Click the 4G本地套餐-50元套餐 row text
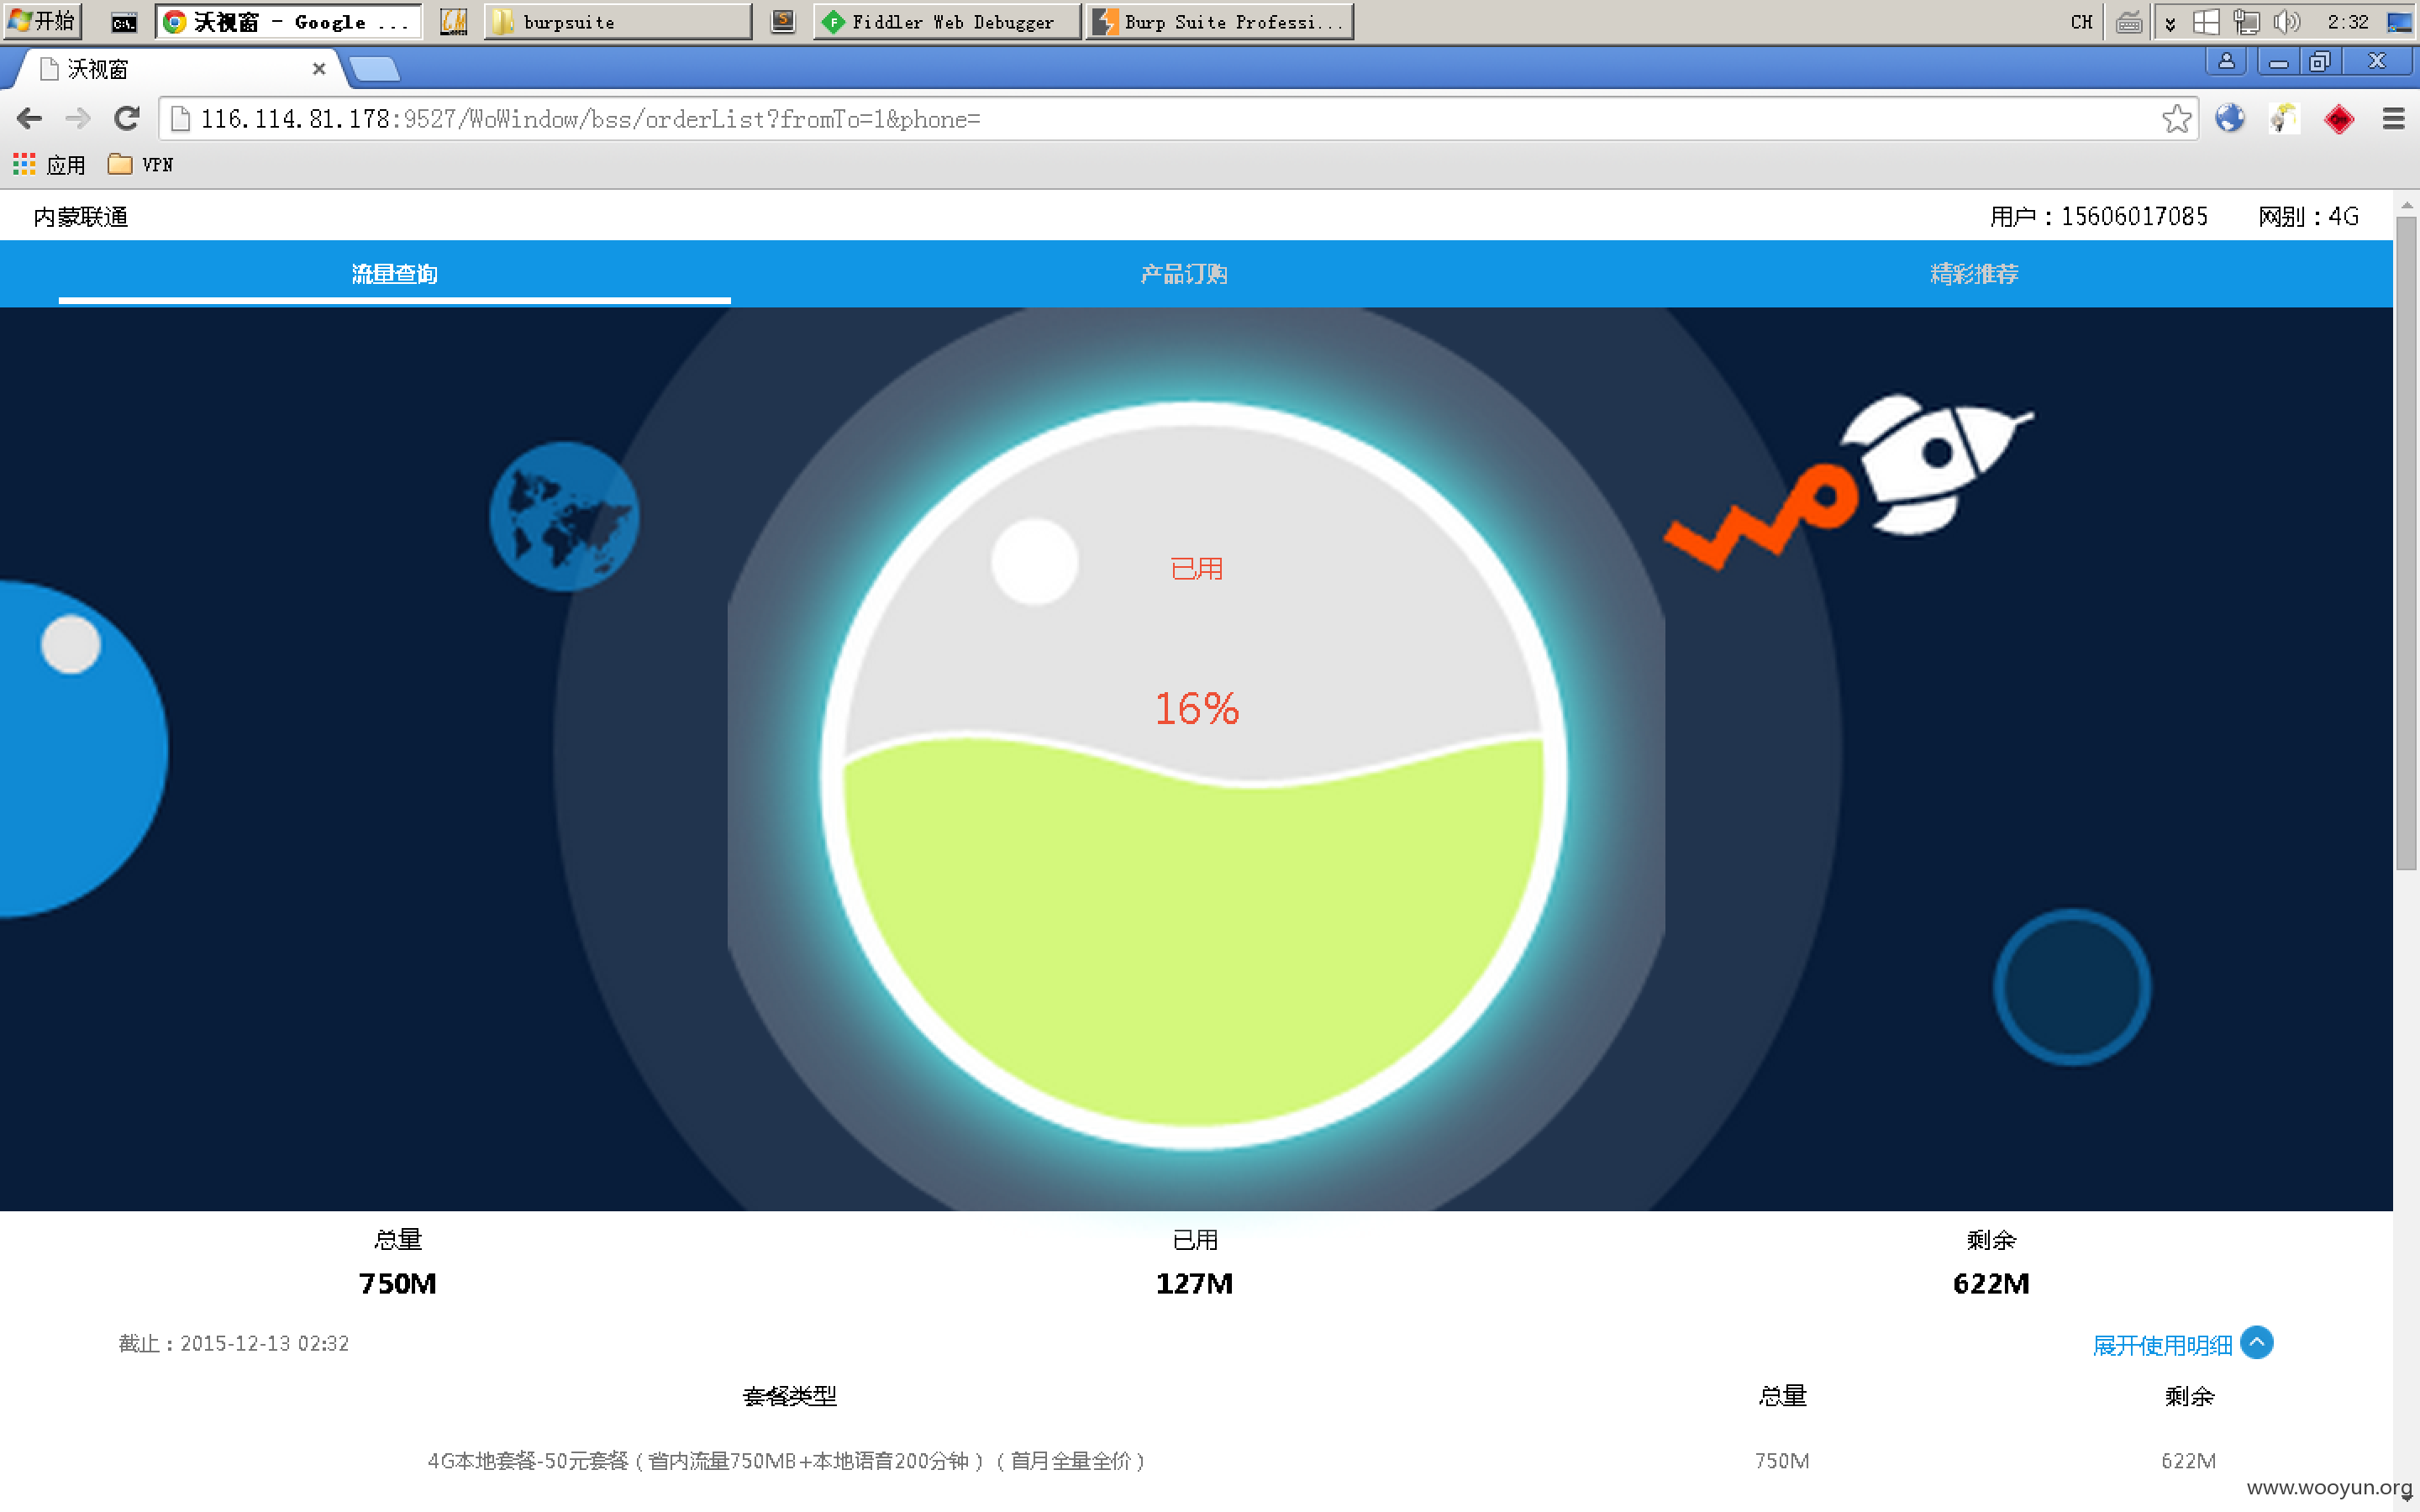 pyautogui.click(x=788, y=1461)
